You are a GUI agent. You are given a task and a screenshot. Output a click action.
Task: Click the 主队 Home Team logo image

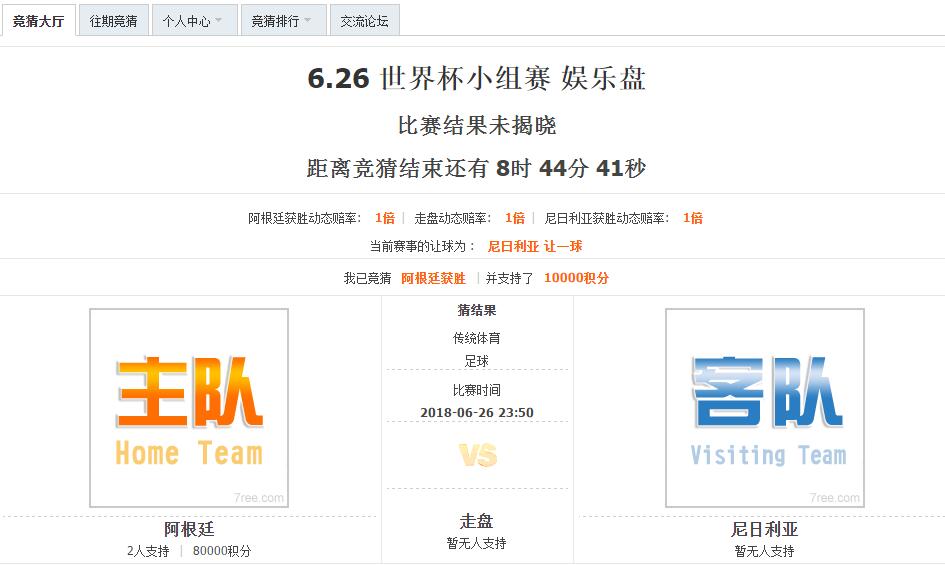(x=189, y=408)
